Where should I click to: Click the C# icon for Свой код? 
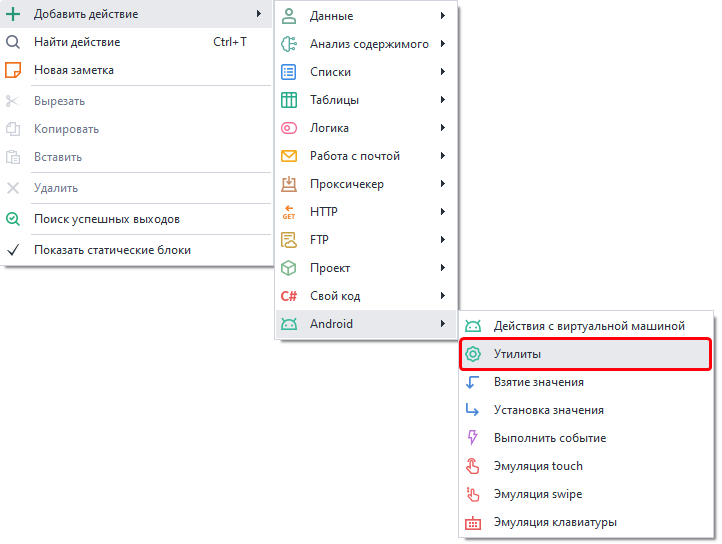tap(289, 296)
